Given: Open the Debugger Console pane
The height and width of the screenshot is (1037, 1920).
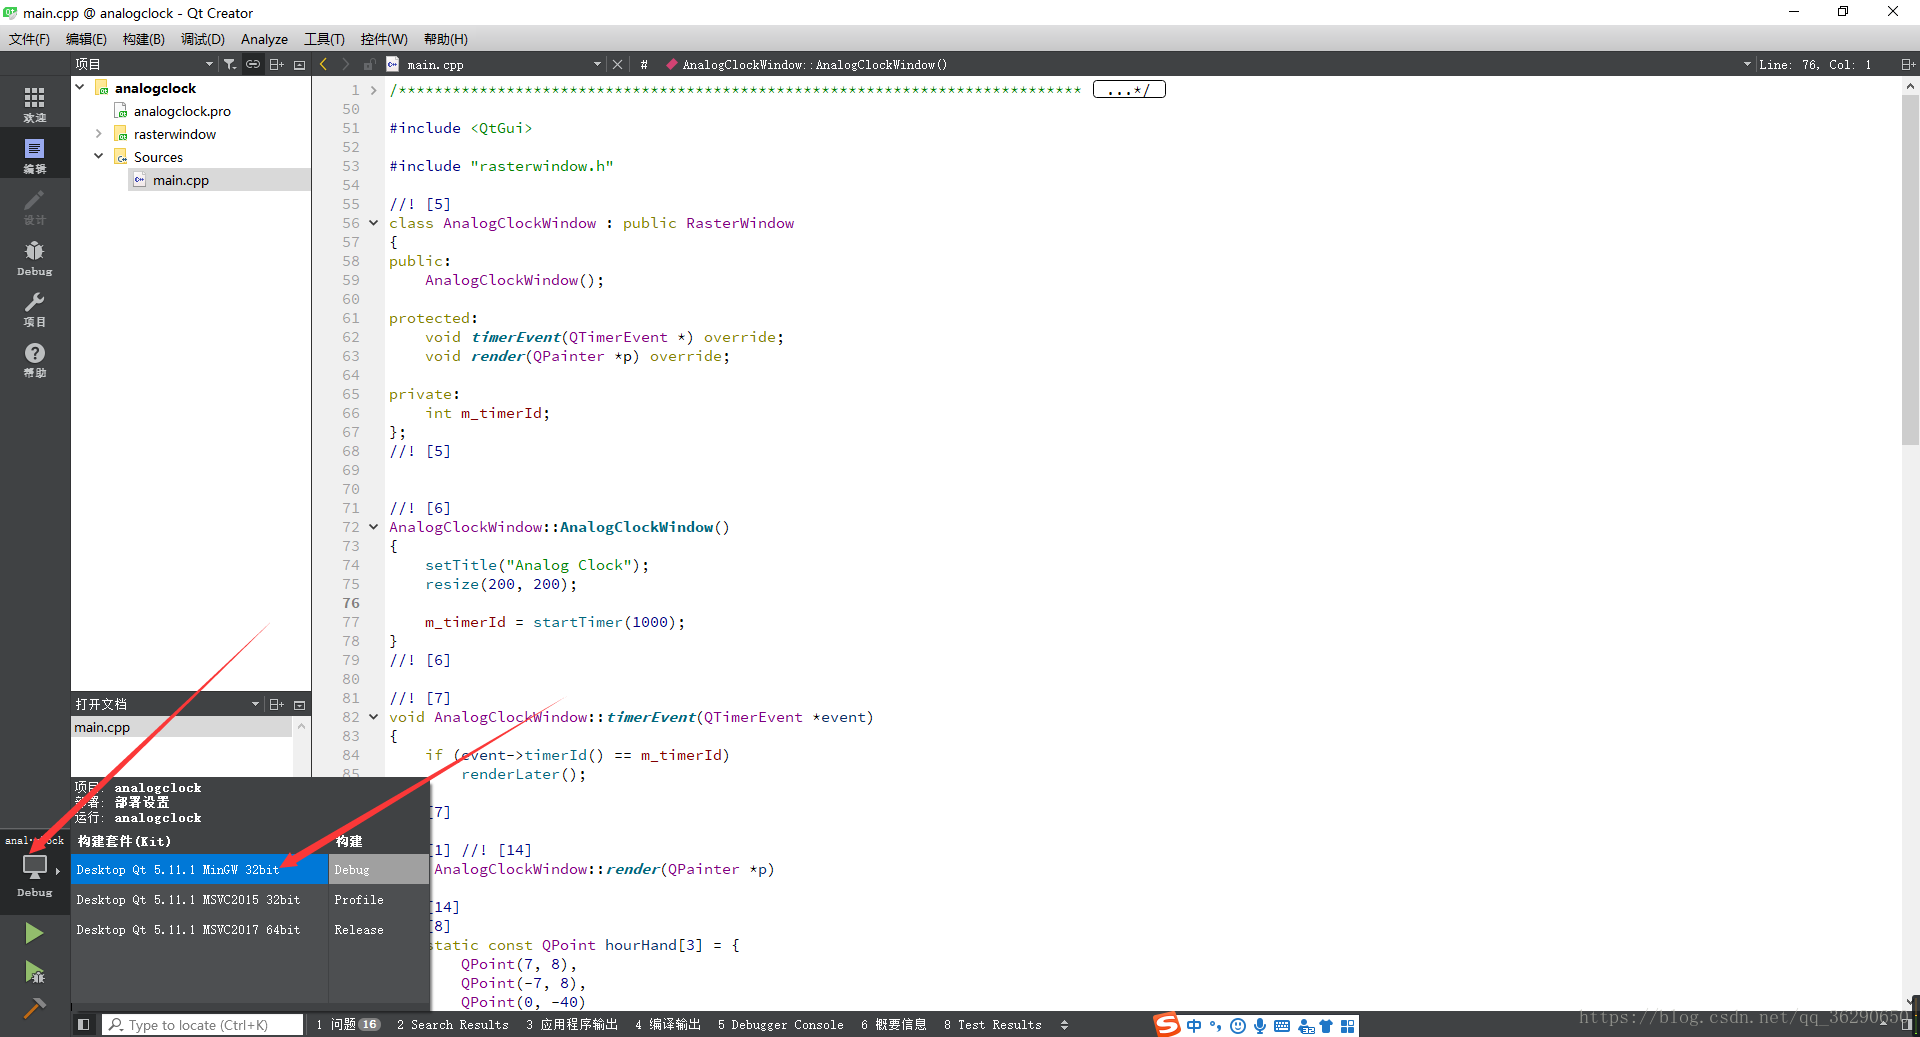Looking at the screenshot, I should coord(780,1024).
